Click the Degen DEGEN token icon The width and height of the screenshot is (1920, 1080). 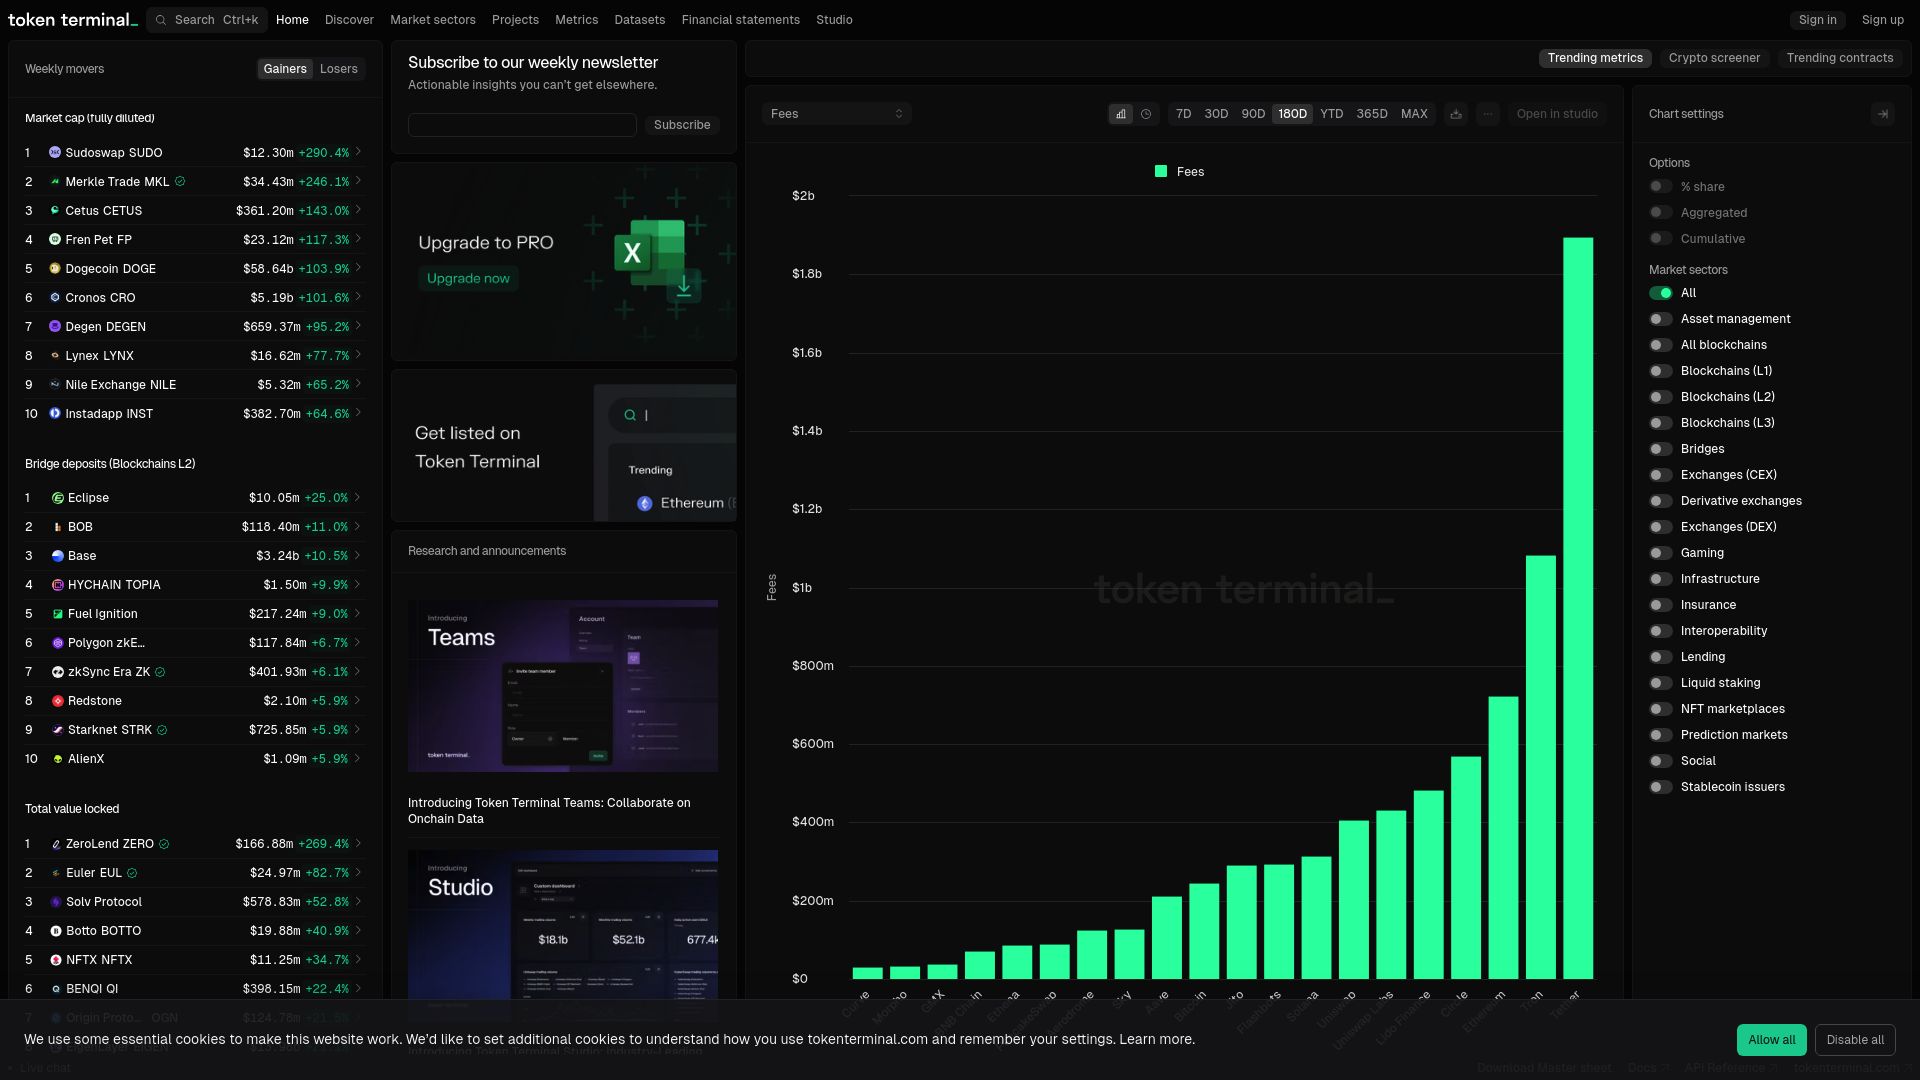click(55, 327)
